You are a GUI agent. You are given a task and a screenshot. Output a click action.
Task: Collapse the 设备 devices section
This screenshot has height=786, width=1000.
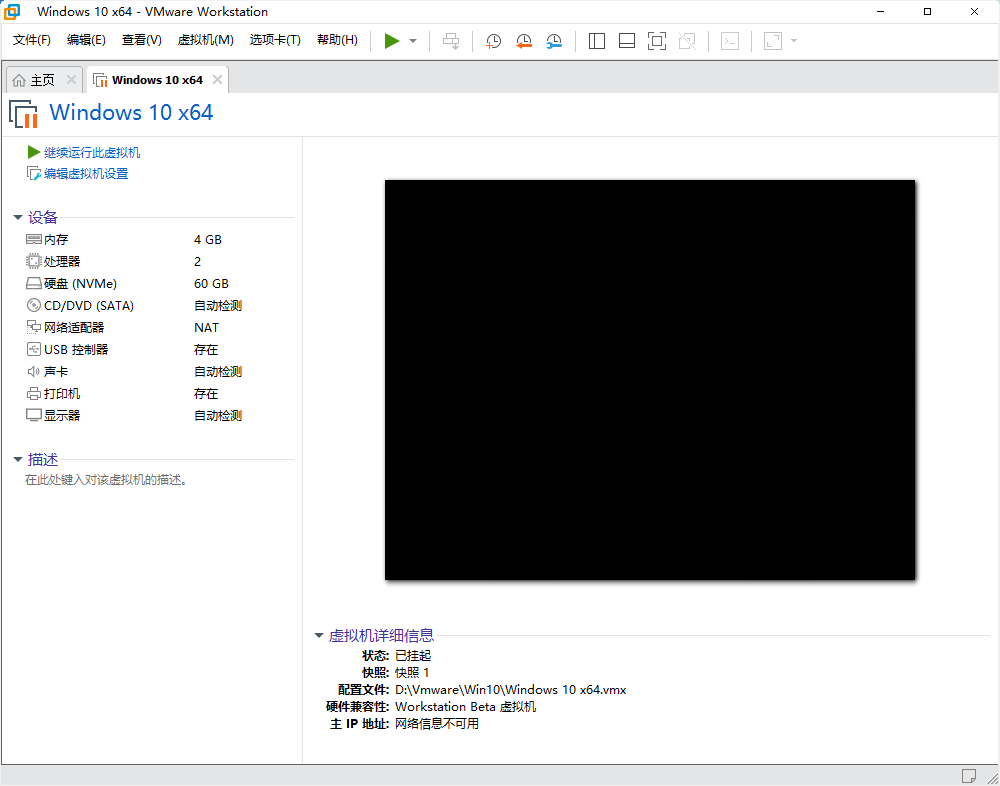[18, 218]
